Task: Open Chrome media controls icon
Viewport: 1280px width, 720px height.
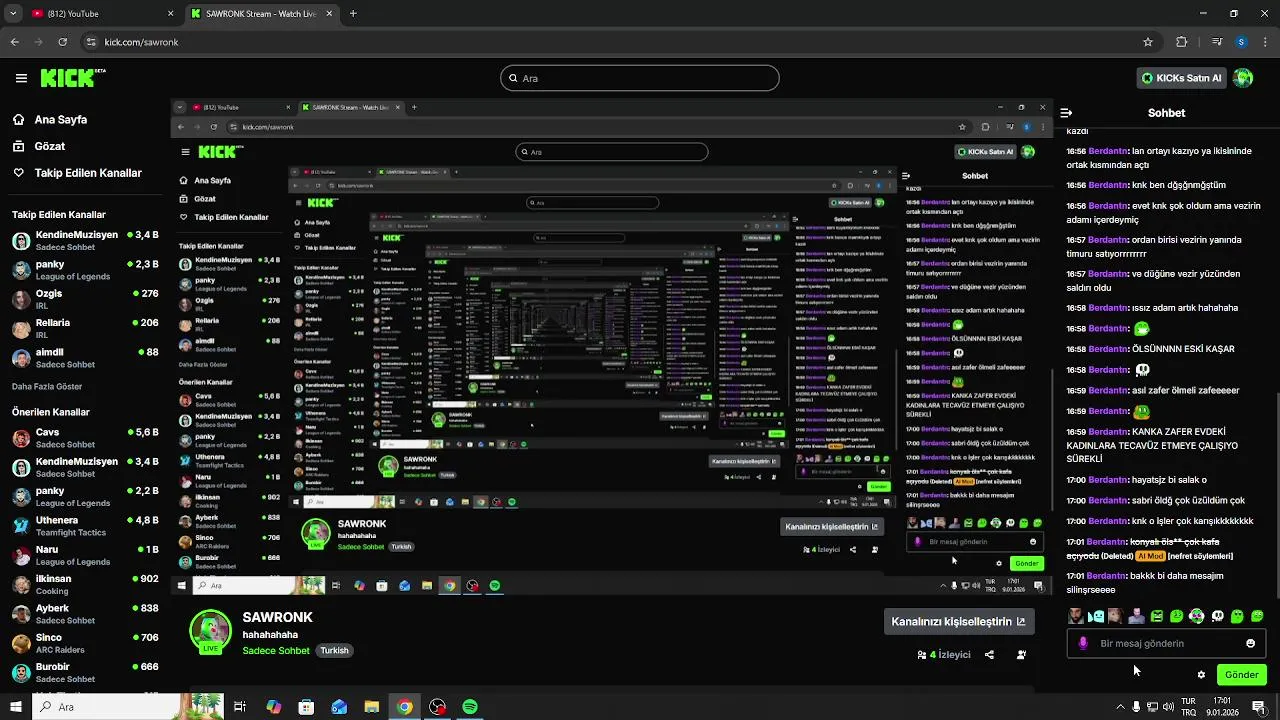Action: click(1217, 42)
